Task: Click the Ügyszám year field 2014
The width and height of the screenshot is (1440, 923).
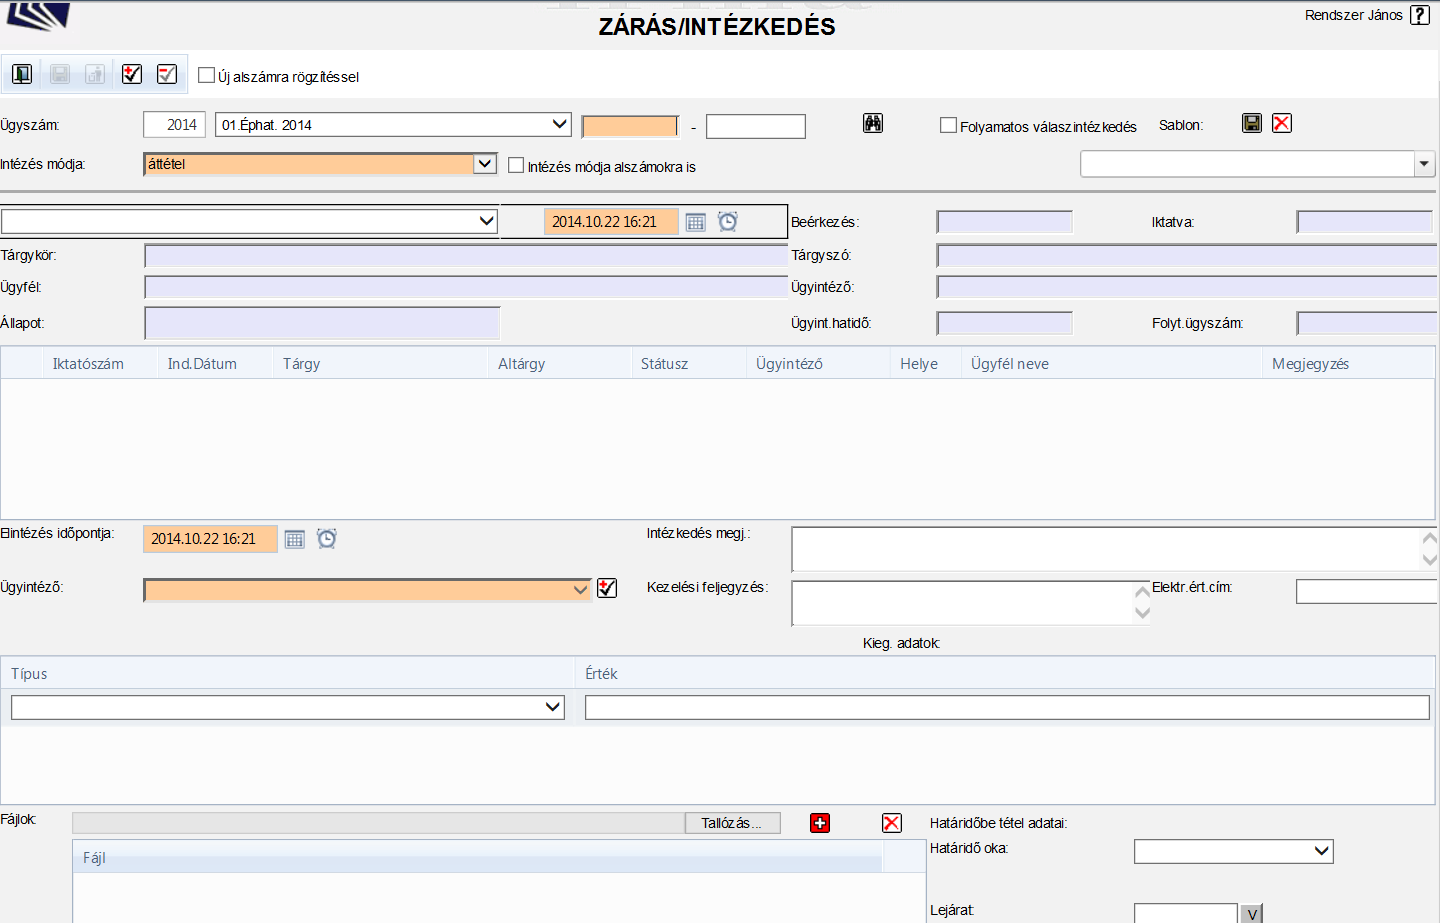Action: (174, 124)
